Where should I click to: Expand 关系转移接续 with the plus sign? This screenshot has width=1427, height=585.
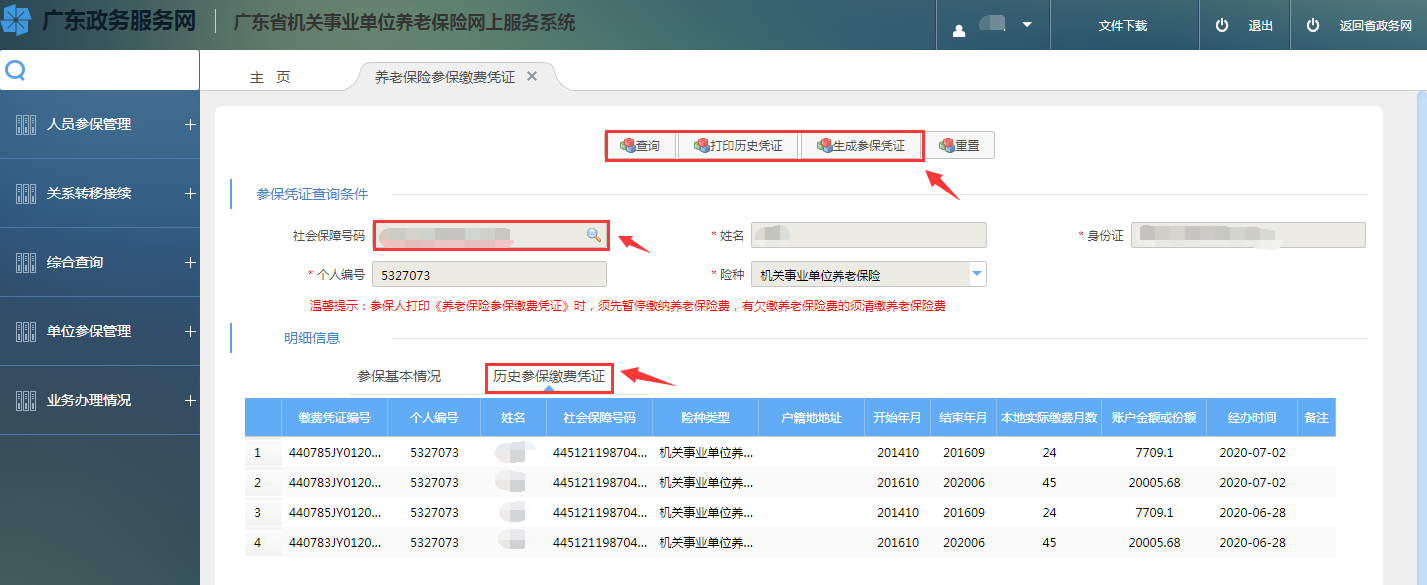[190, 194]
